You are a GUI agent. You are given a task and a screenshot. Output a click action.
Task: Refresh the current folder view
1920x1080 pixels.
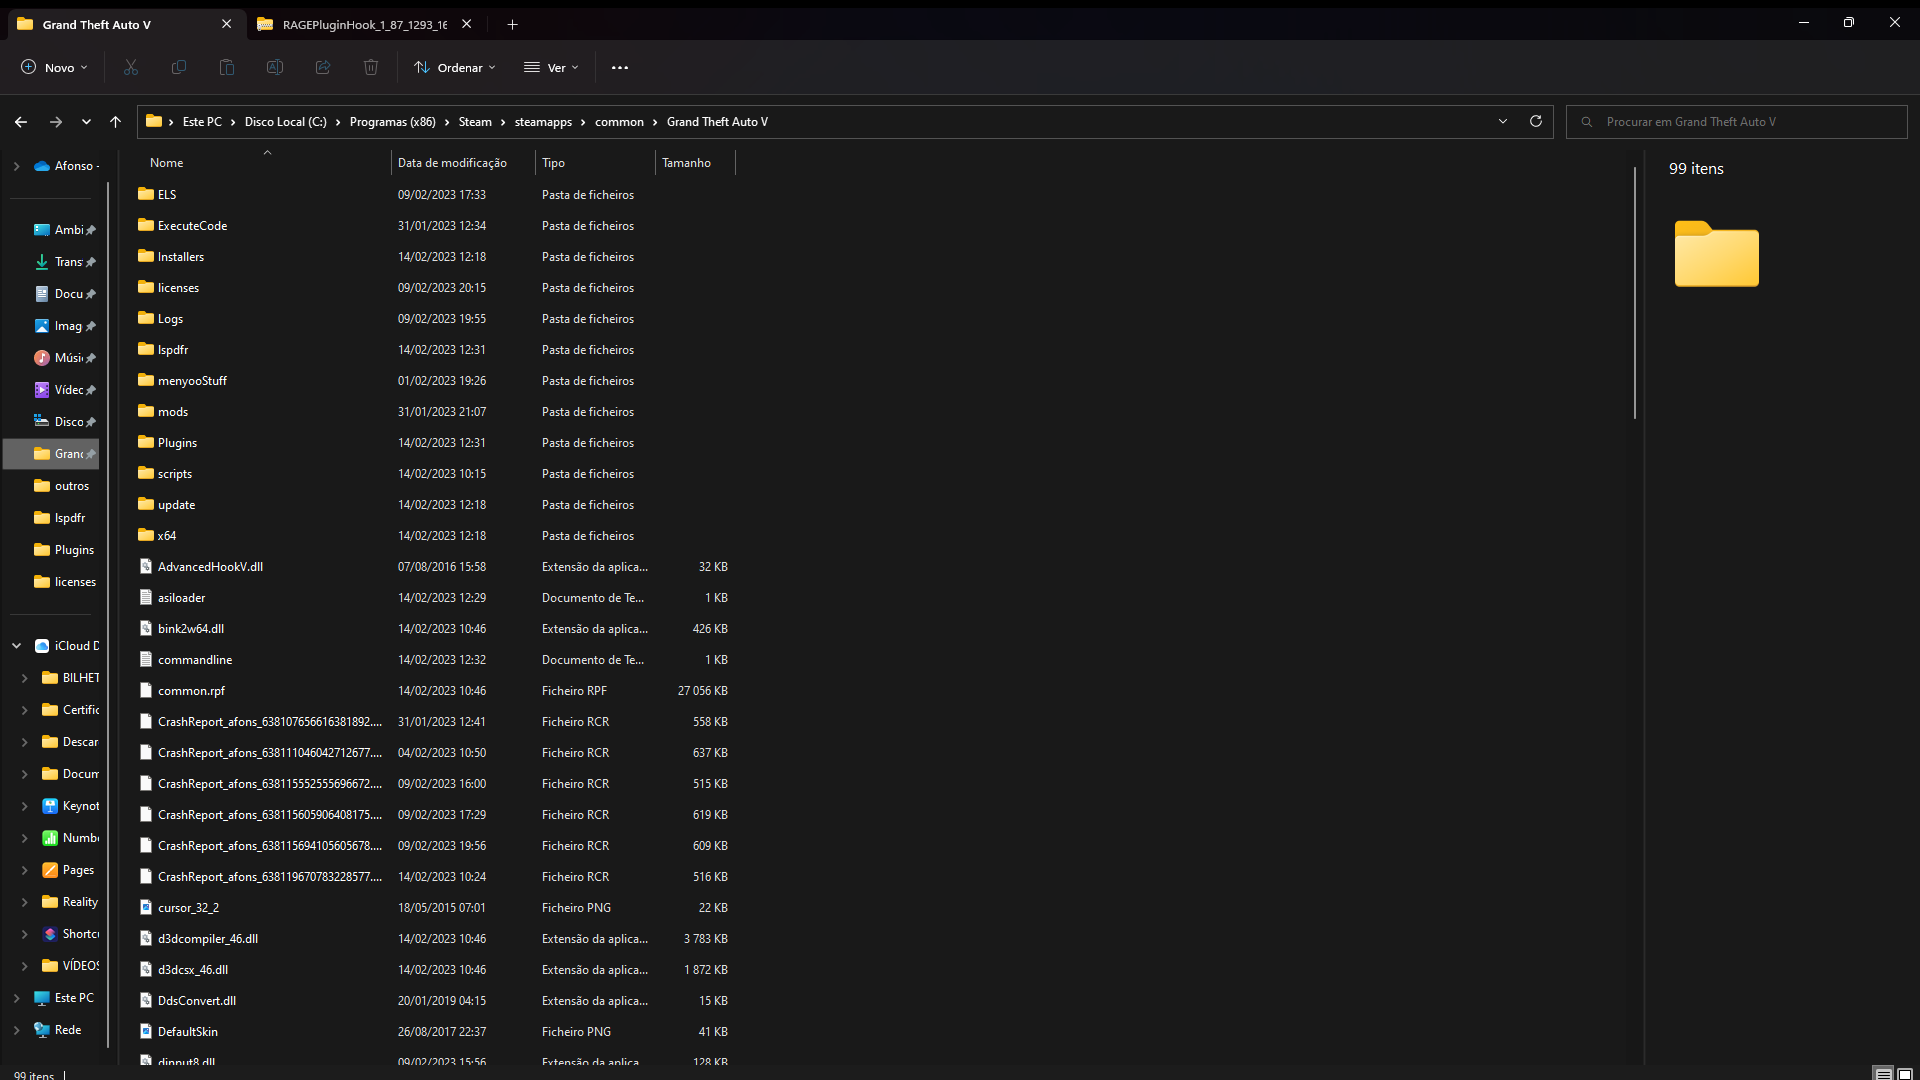point(1536,121)
